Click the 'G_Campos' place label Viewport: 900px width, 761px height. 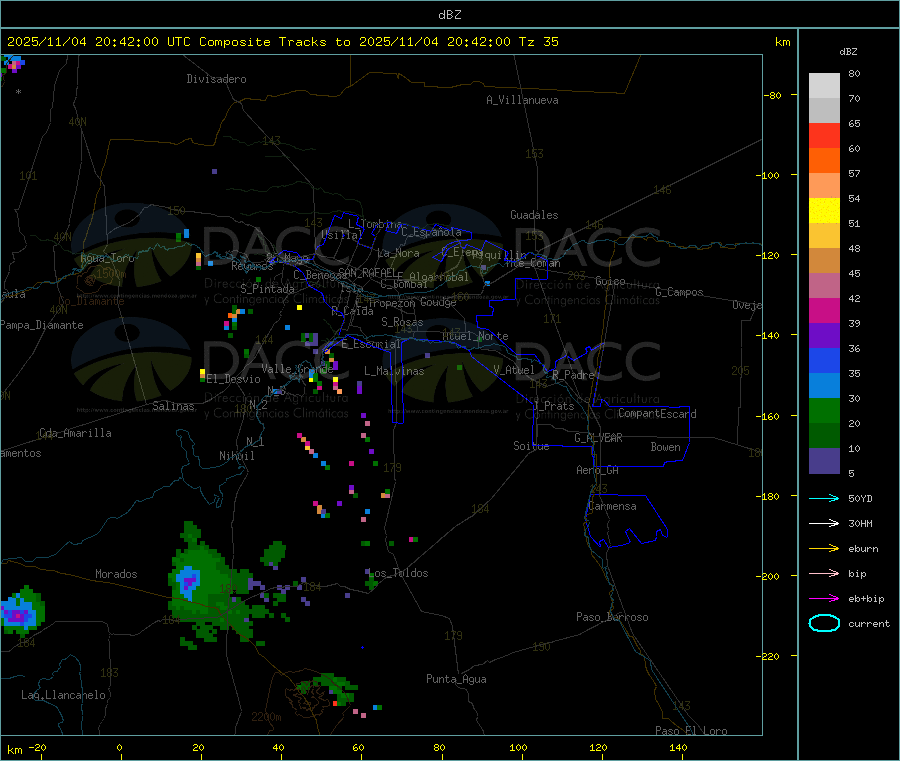[679, 292]
